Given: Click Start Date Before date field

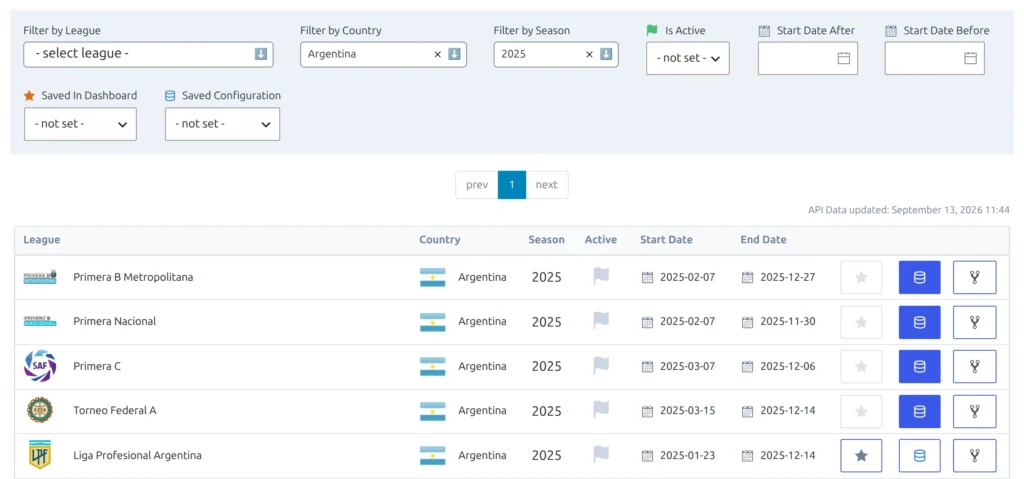Looking at the screenshot, I should pos(935,58).
